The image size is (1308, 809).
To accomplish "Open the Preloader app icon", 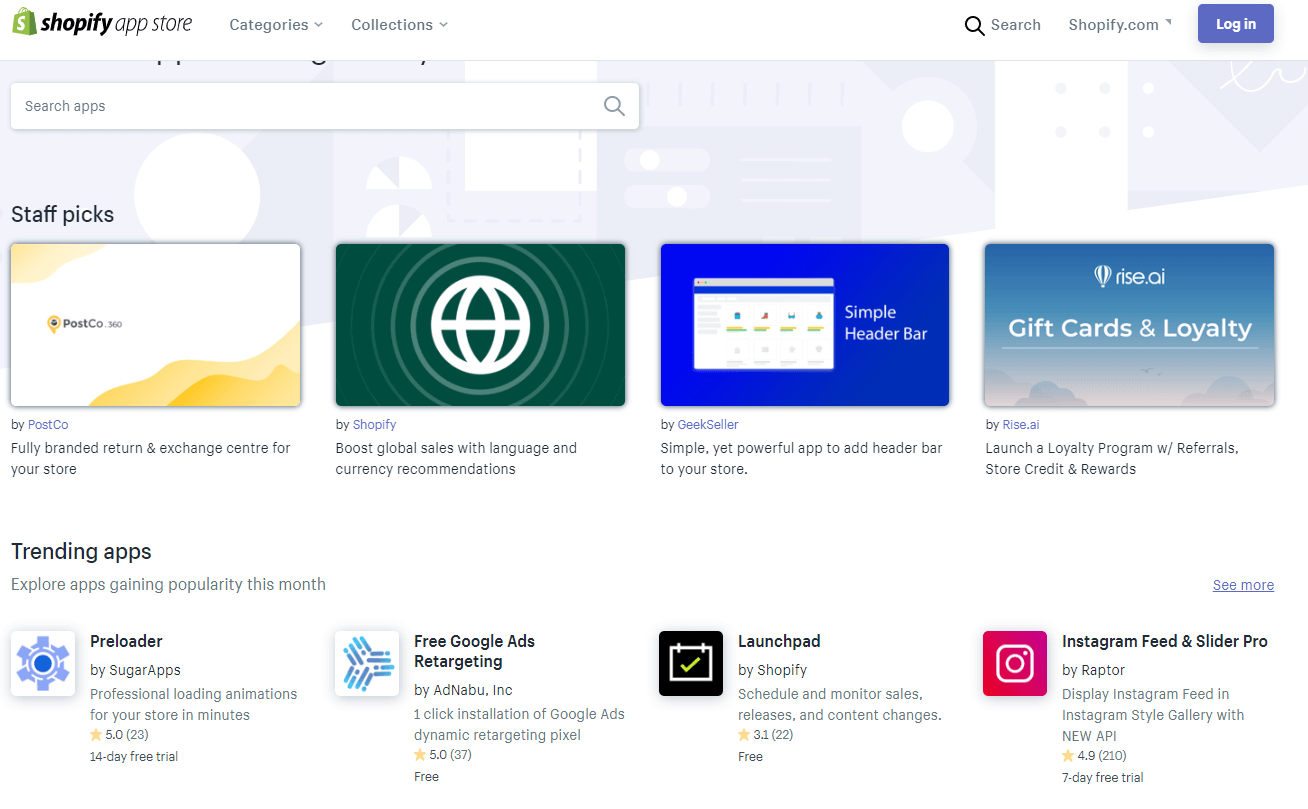I will (43, 663).
